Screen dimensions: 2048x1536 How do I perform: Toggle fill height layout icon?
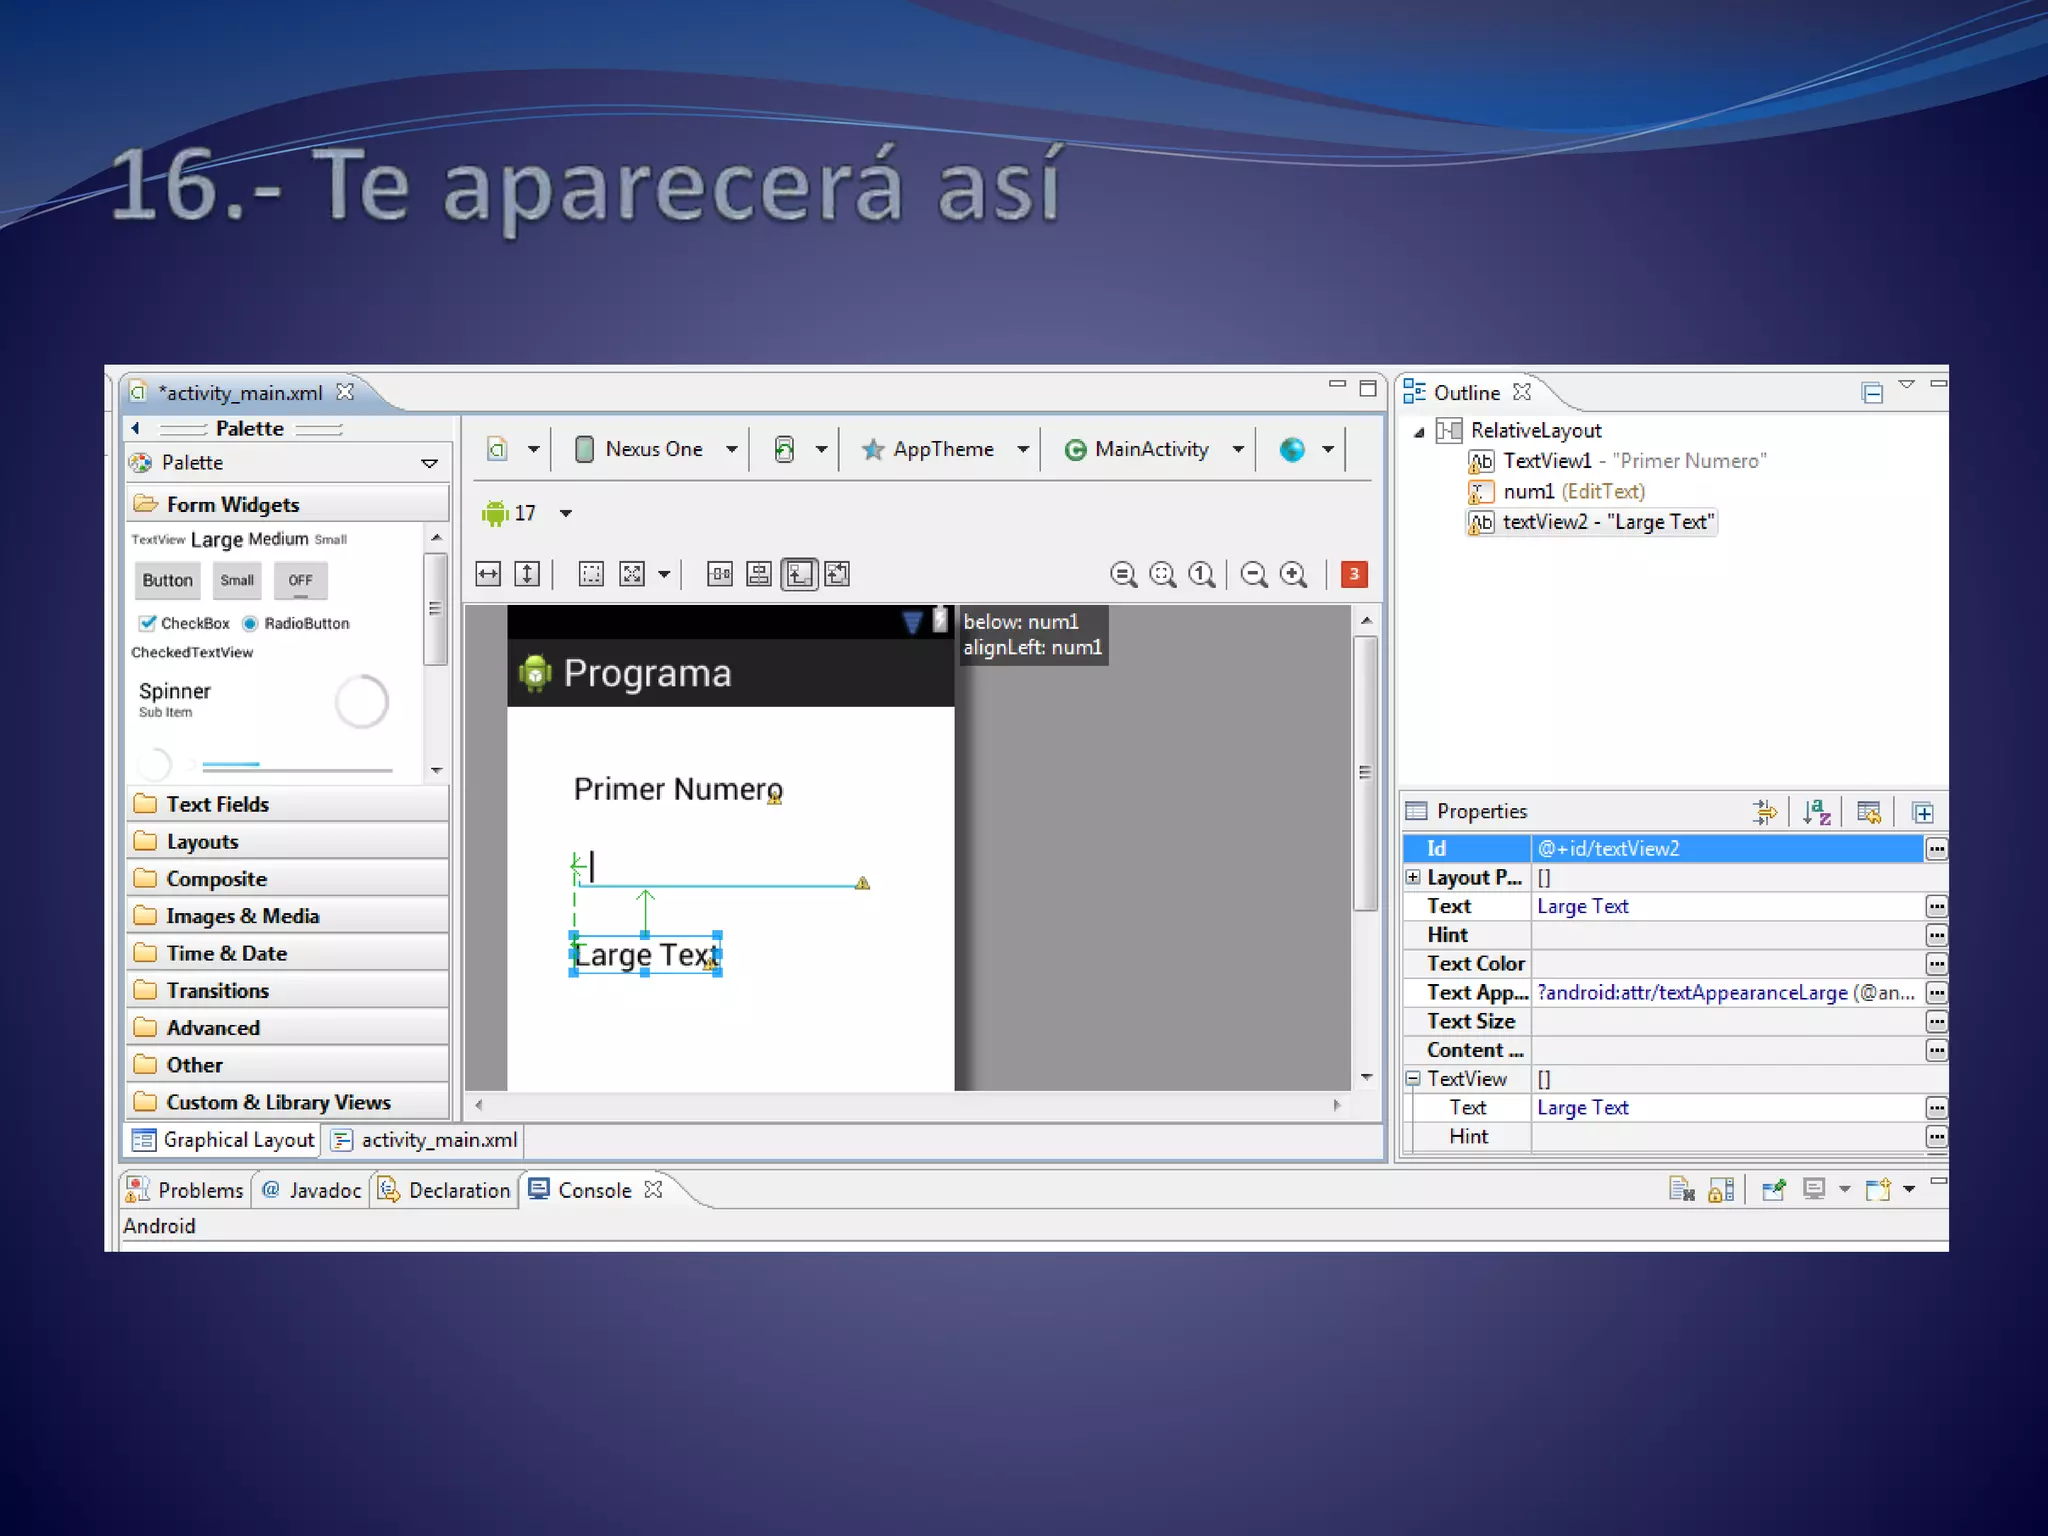pos(527,574)
